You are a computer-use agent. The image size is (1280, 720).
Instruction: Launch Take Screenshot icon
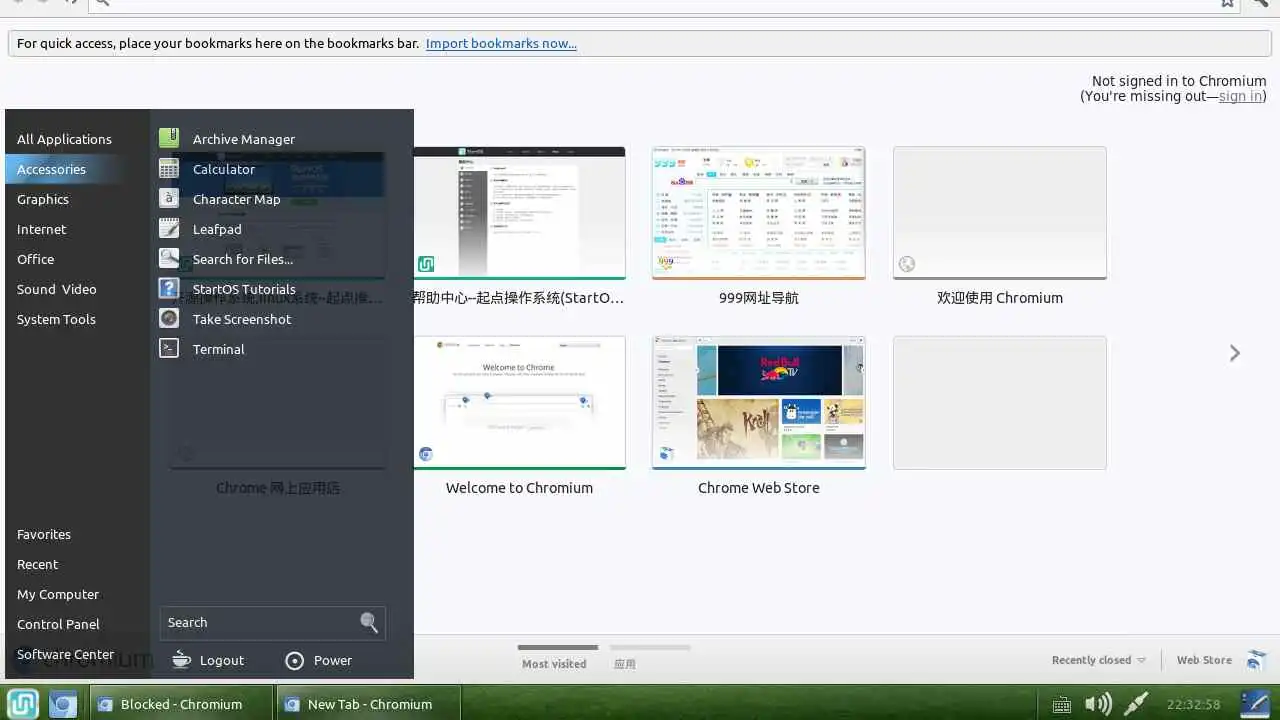(169, 318)
